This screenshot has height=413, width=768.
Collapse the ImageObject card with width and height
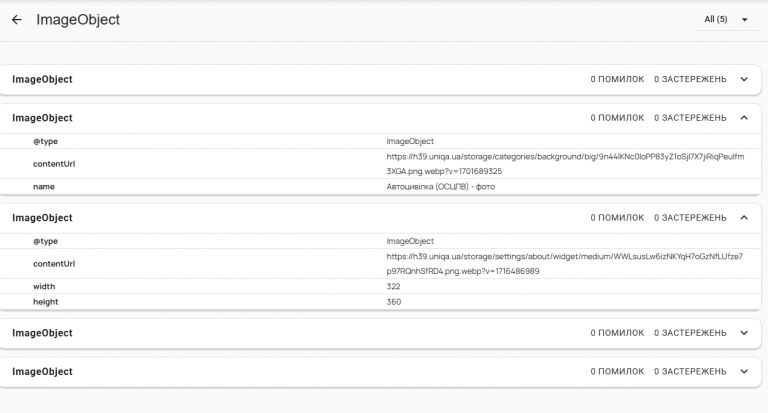pos(743,217)
